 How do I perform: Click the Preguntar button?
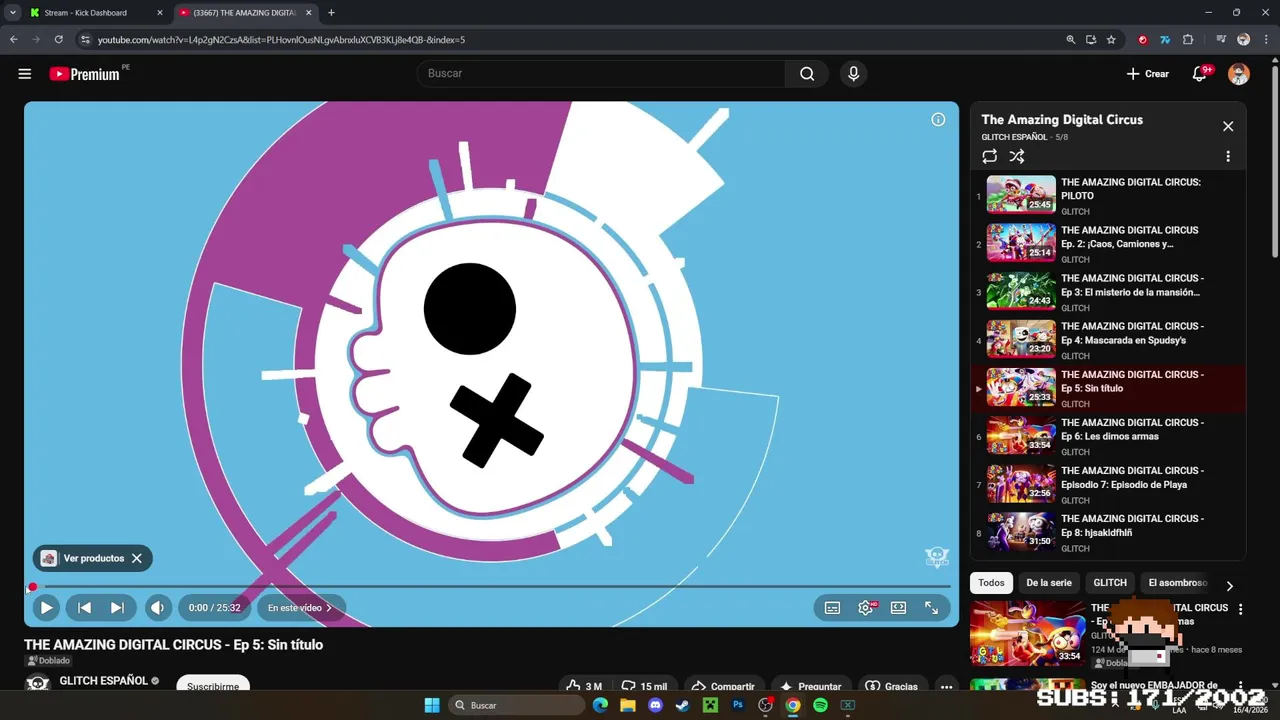811,686
